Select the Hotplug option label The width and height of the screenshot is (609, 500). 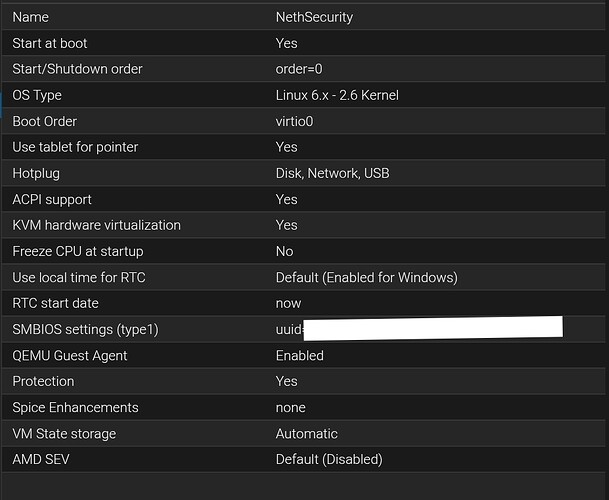tap(39, 173)
